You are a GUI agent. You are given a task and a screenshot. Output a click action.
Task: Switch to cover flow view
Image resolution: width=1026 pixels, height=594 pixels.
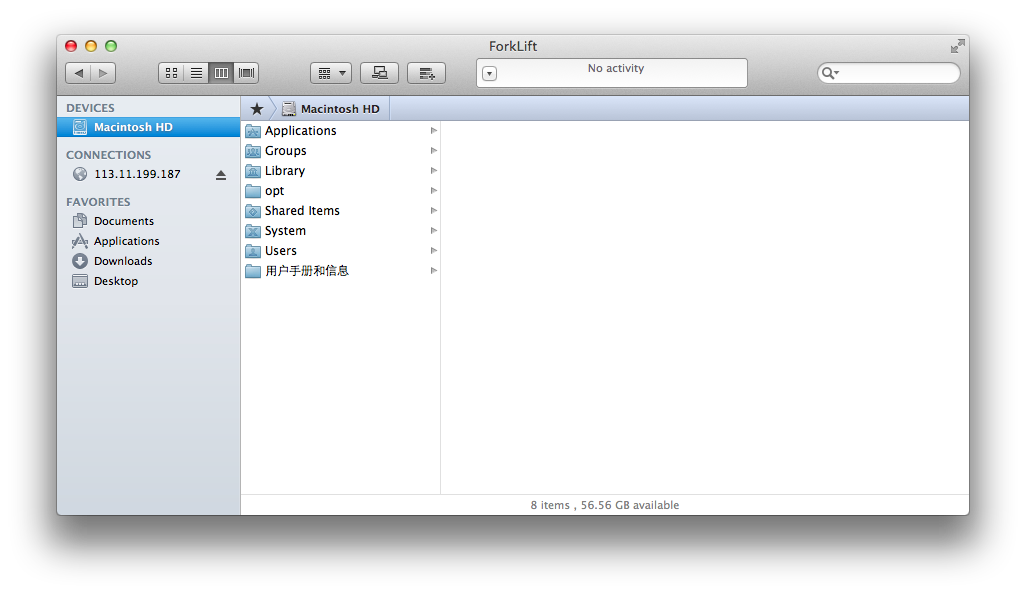[x=246, y=73]
